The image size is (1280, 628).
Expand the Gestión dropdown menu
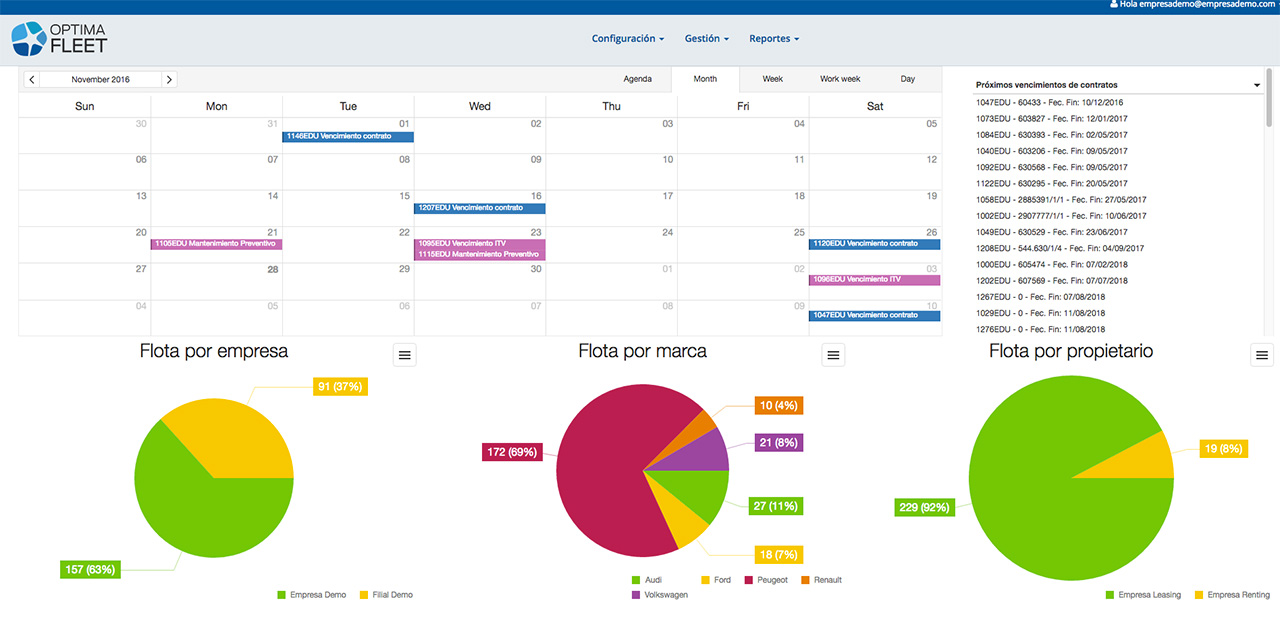click(x=706, y=39)
